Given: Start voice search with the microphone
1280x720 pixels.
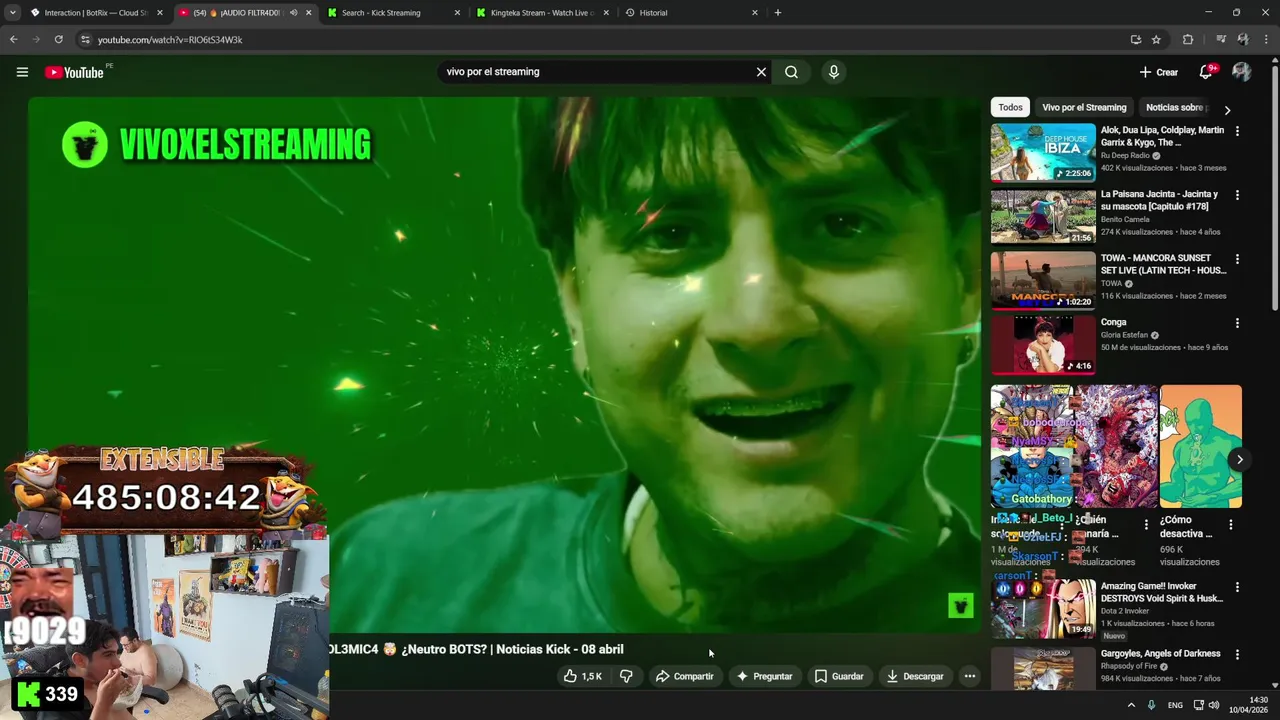Looking at the screenshot, I should coord(833,72).
